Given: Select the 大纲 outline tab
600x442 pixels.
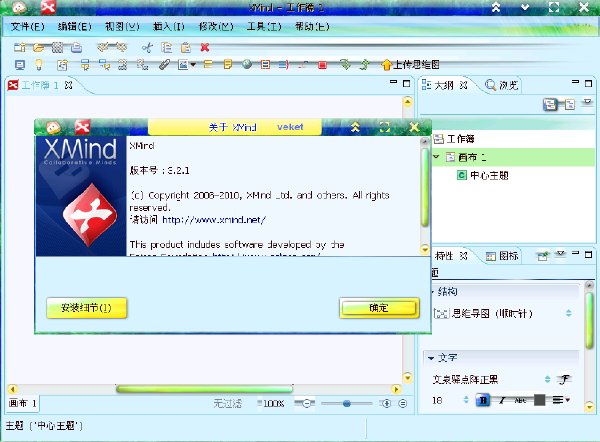Looking at the screenshot, I should pyautogui.click(x=444, y=85).
